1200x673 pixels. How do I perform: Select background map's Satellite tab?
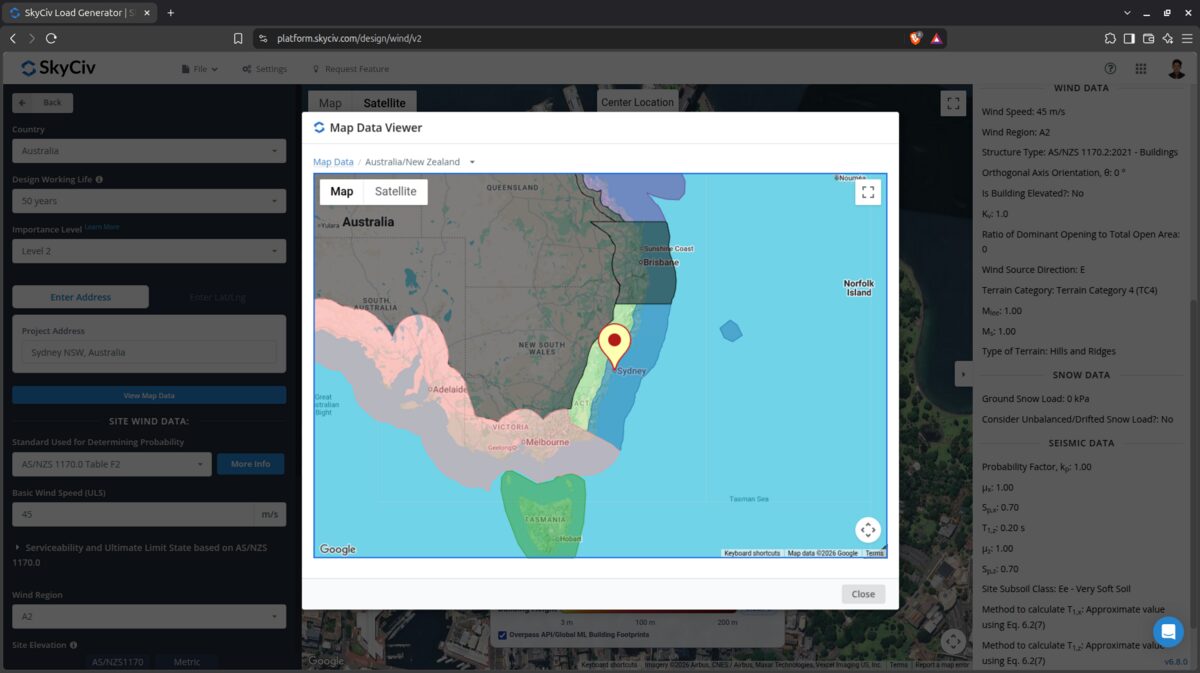(384, 103)
